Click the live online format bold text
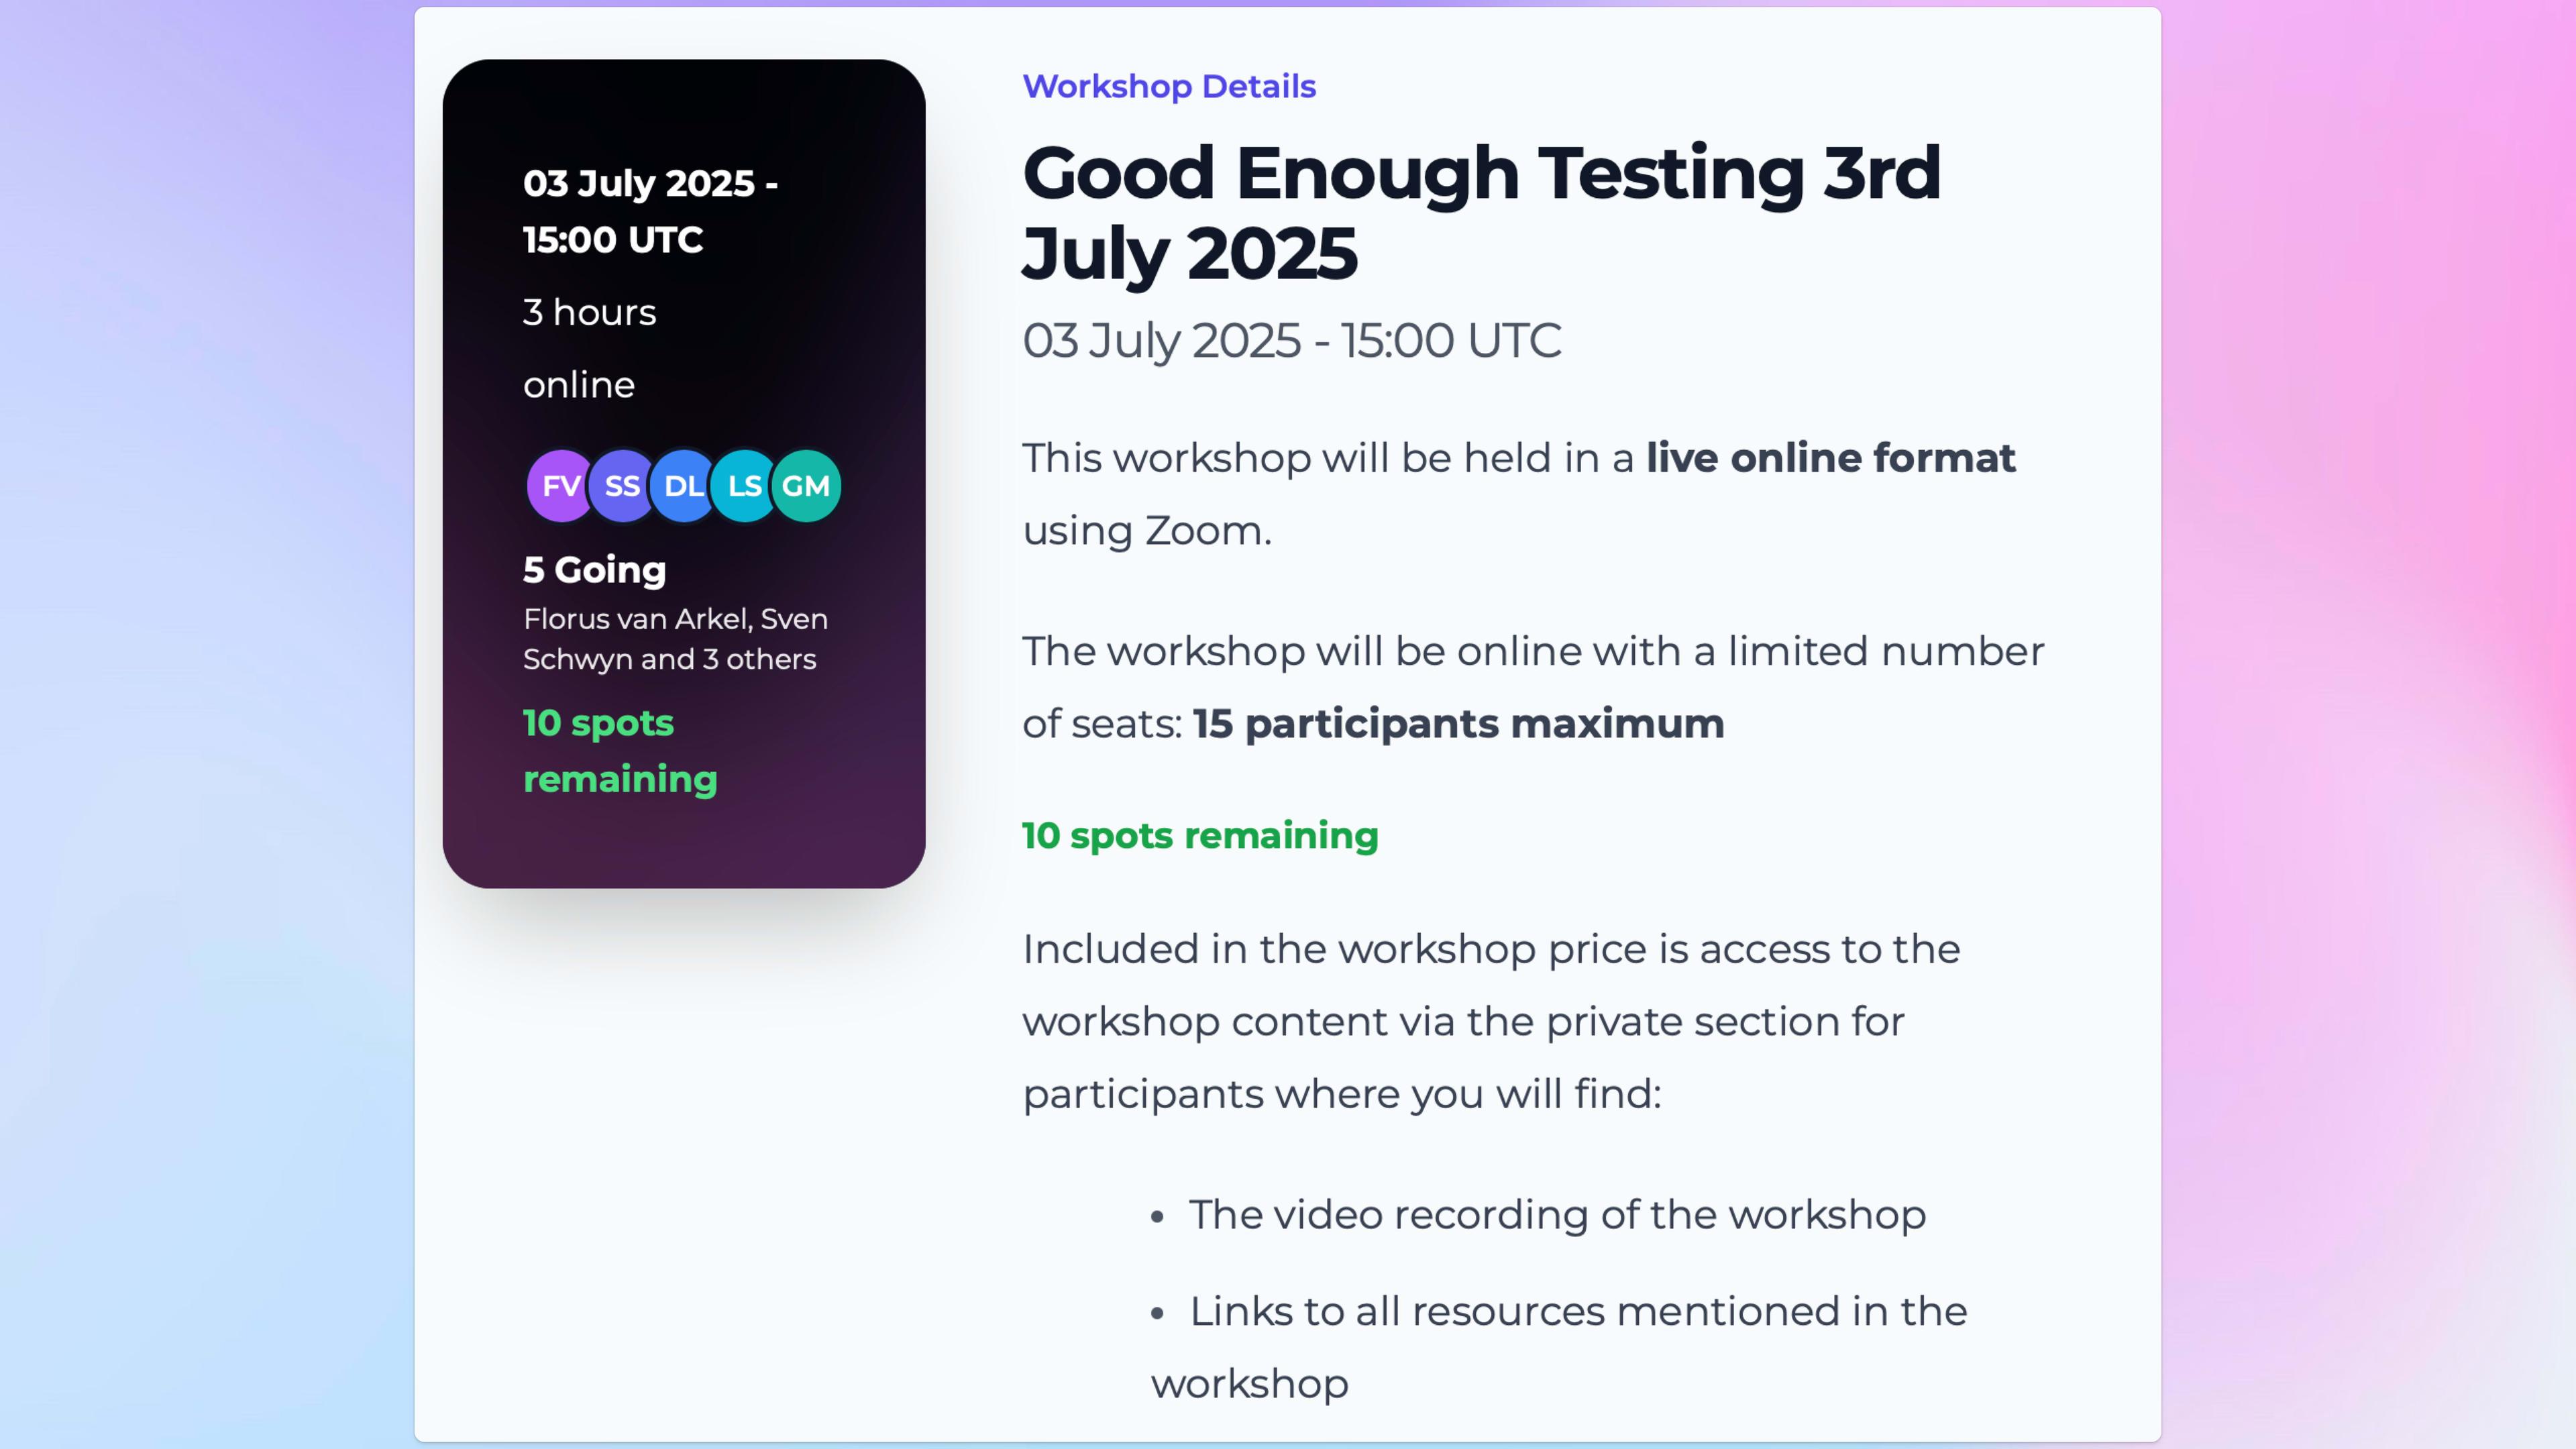The height and width of the screenshot is (1449, 2576). (1830, 458)
